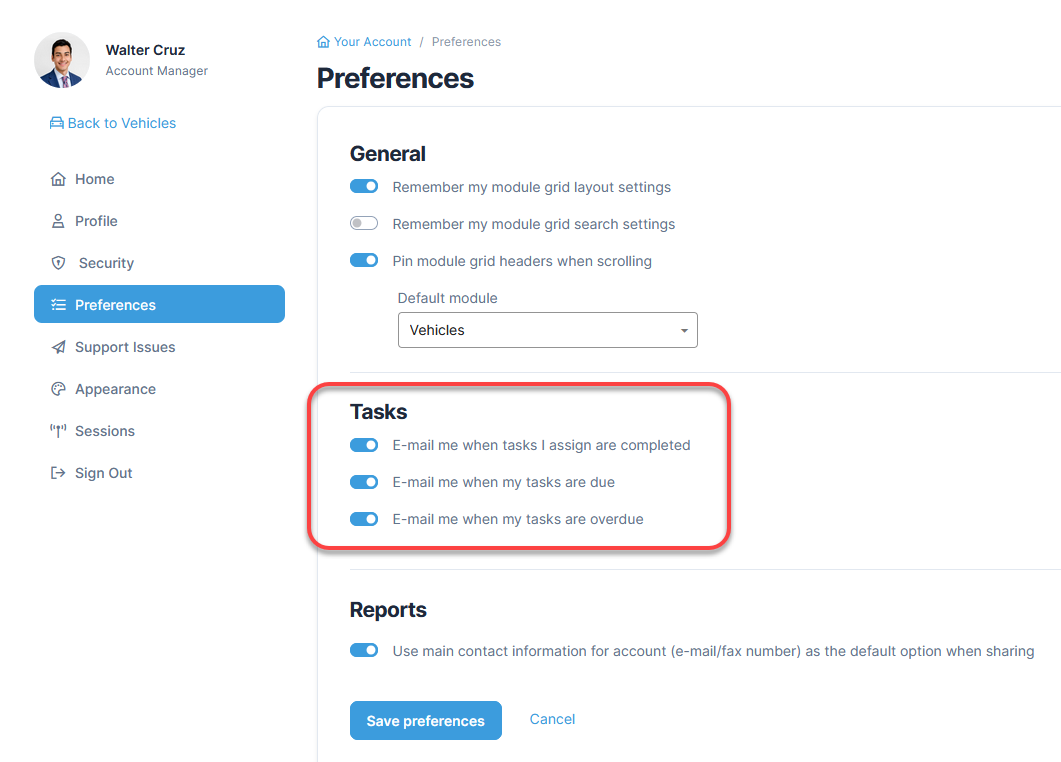Click the Sign Out arrow icon
This screenshot has width=1061, height=762.
58,473
